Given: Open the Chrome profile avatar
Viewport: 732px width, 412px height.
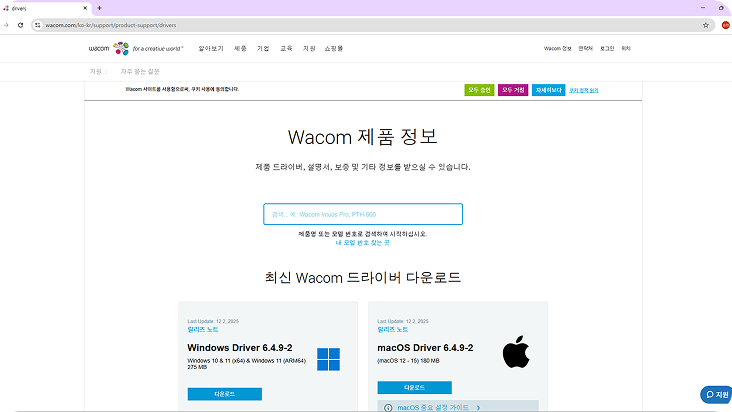Looking at the screenshot, I should point(725,25).
